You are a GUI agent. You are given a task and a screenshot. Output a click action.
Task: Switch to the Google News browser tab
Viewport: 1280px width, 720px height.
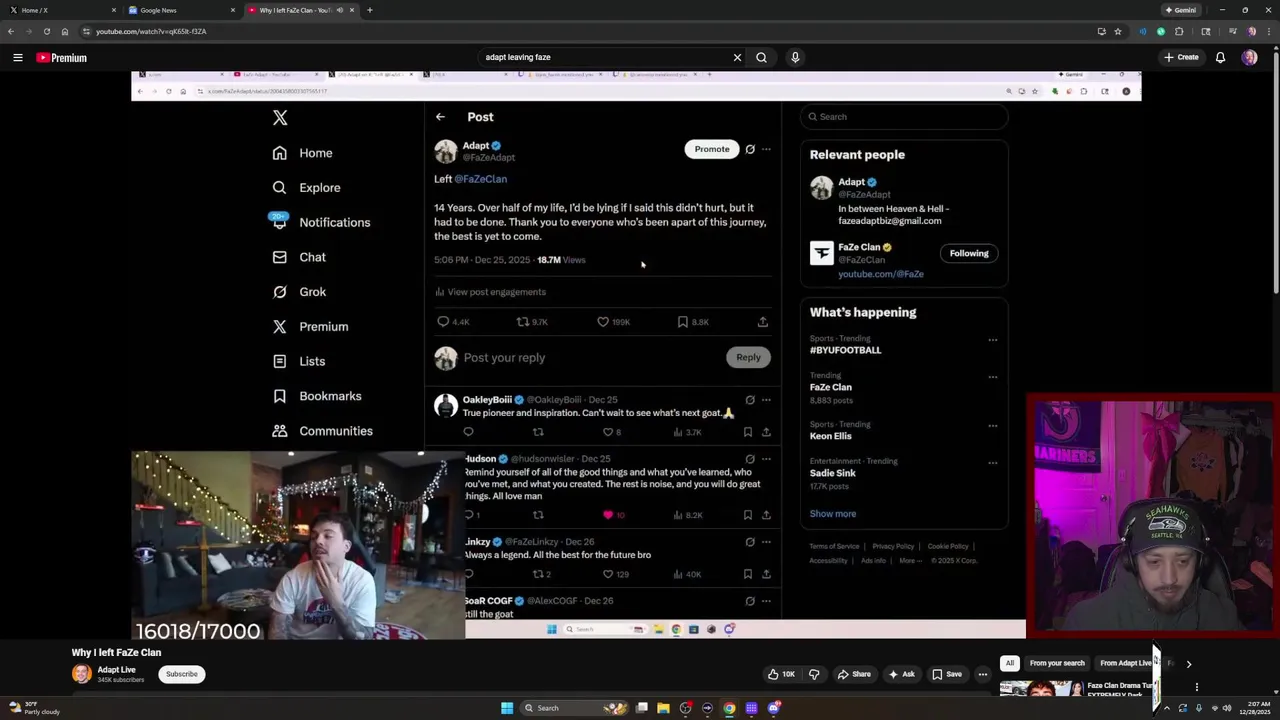[180, 10]
